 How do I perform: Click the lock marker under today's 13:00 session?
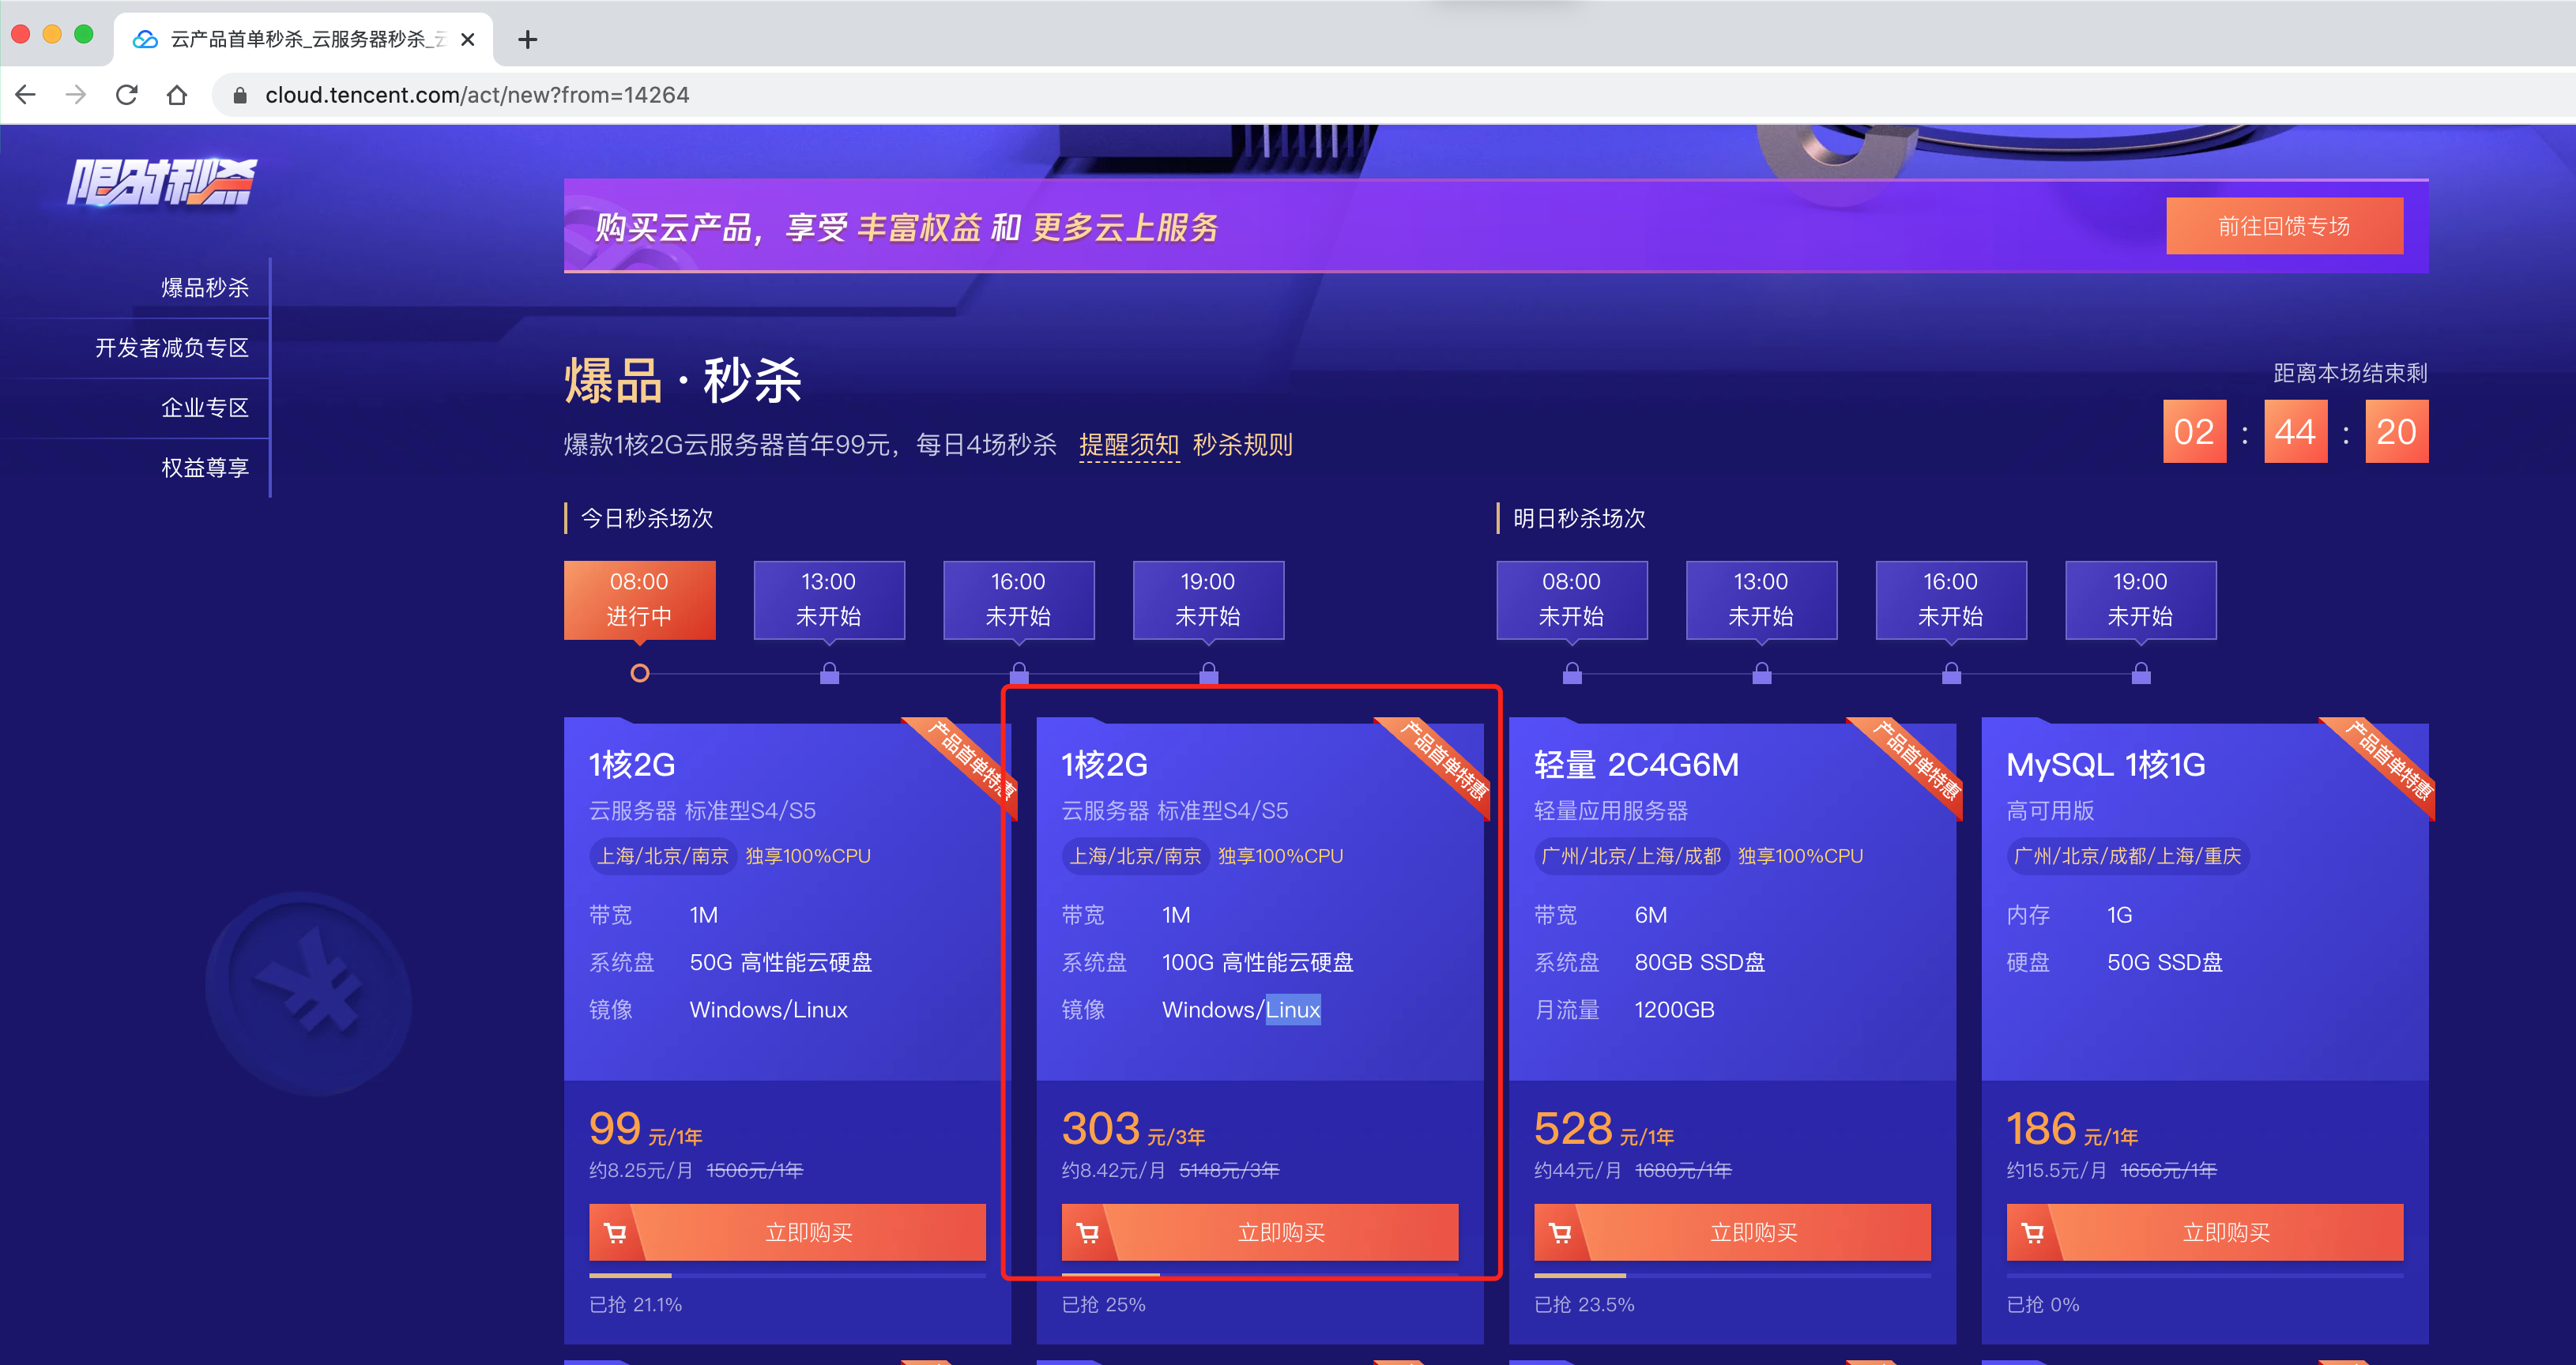pos(829,672)
